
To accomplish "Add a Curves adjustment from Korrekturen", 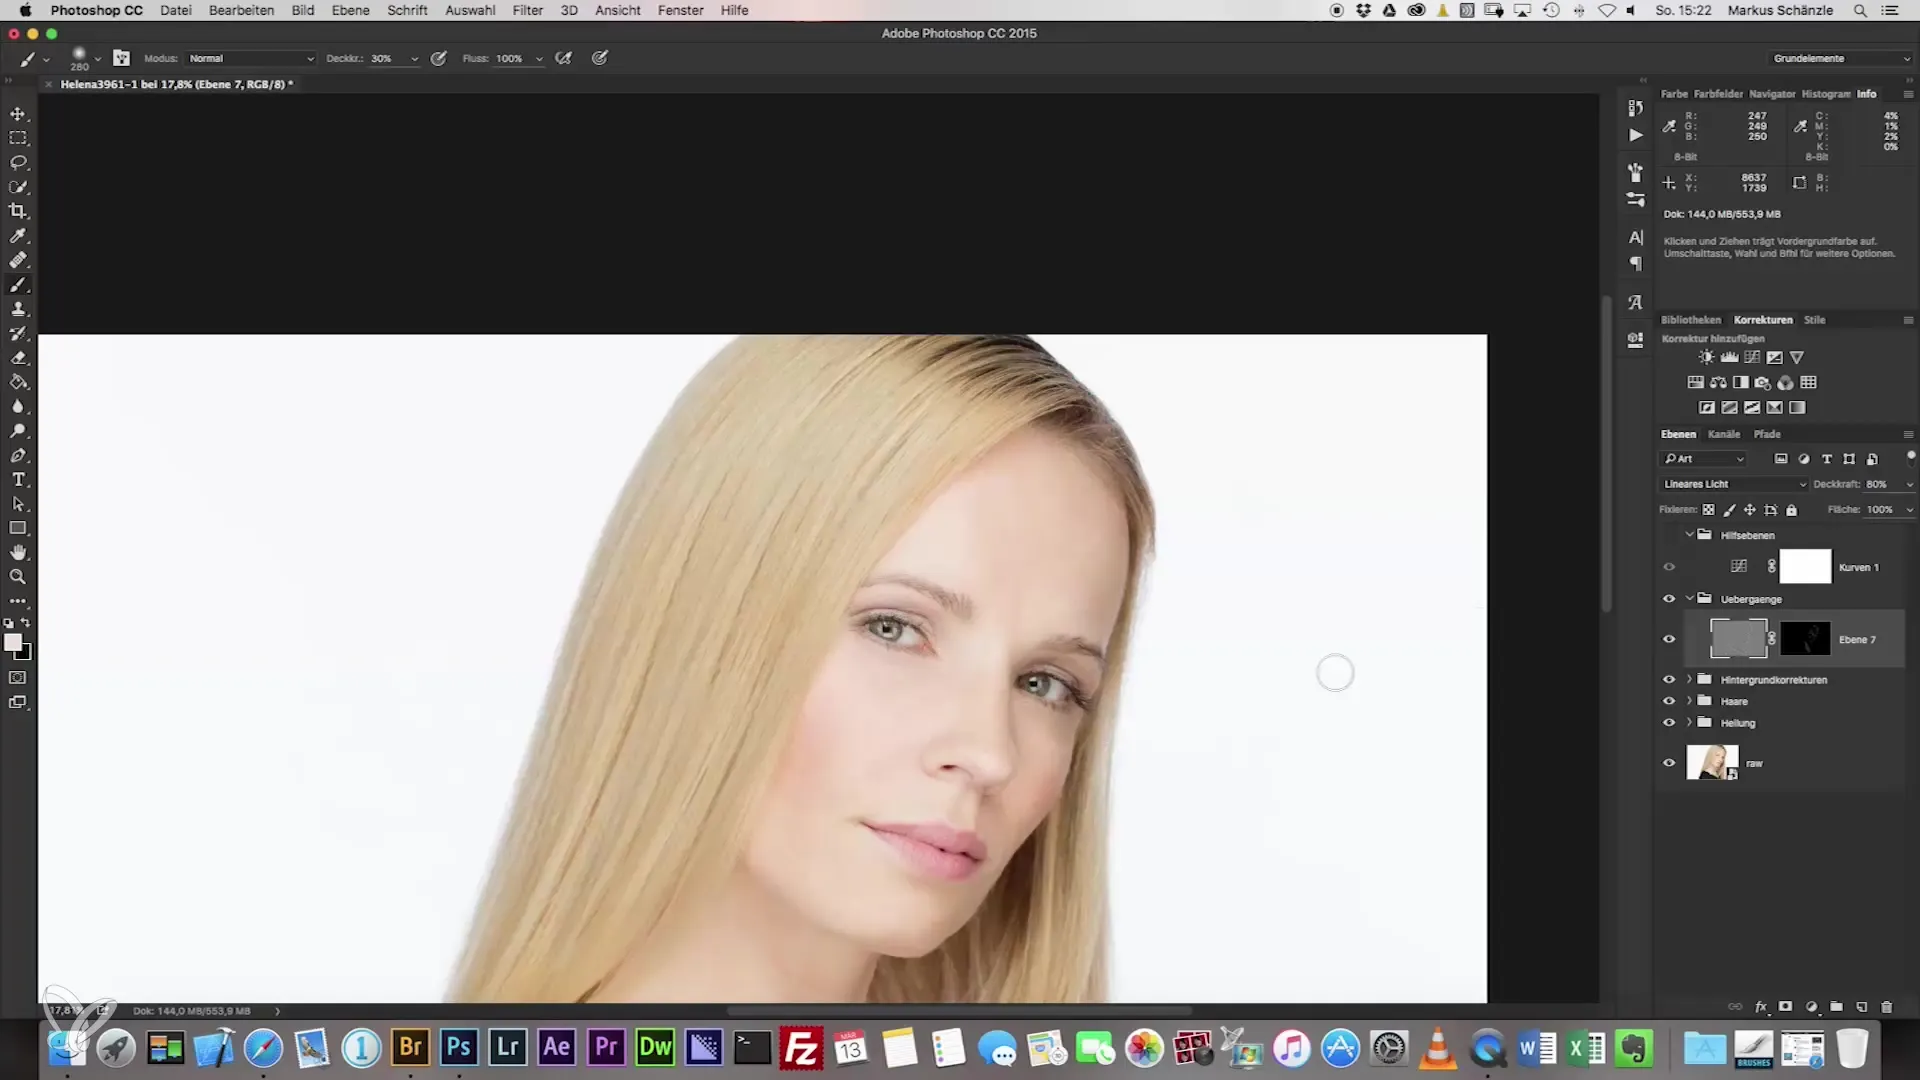I will [x=1752, y=358].
